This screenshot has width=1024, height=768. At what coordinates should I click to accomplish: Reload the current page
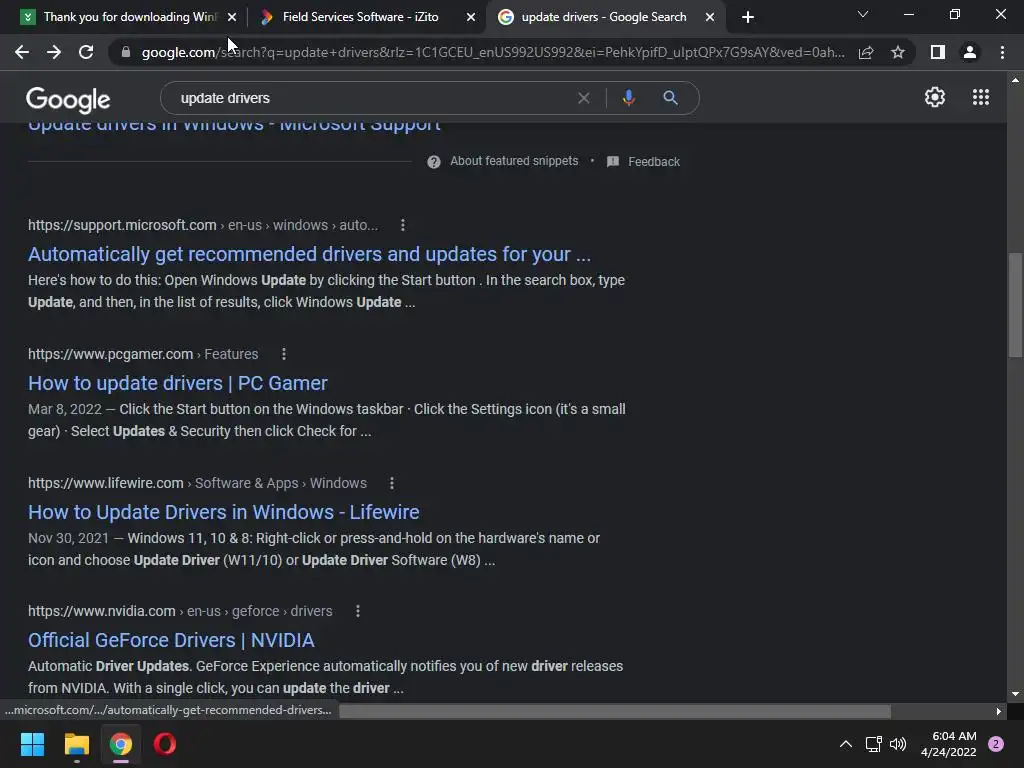click(86, 52)
